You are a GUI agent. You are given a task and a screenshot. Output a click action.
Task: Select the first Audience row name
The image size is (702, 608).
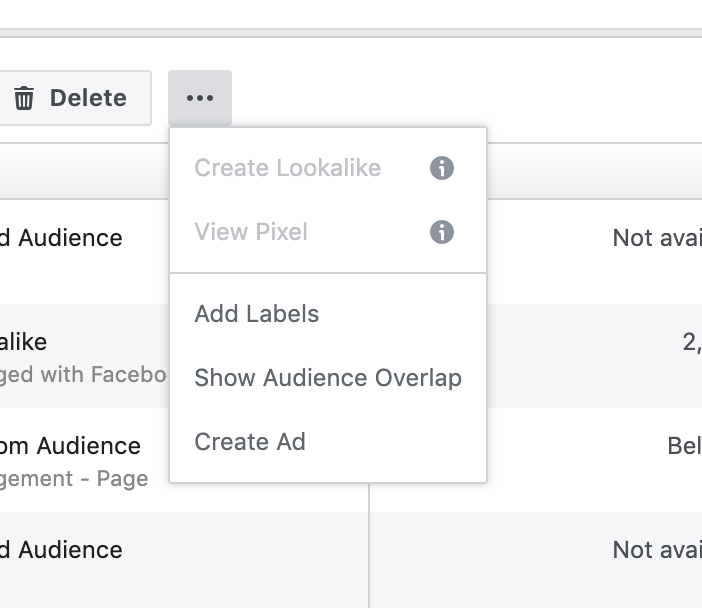pyautogui.click(x=62, y=238)
